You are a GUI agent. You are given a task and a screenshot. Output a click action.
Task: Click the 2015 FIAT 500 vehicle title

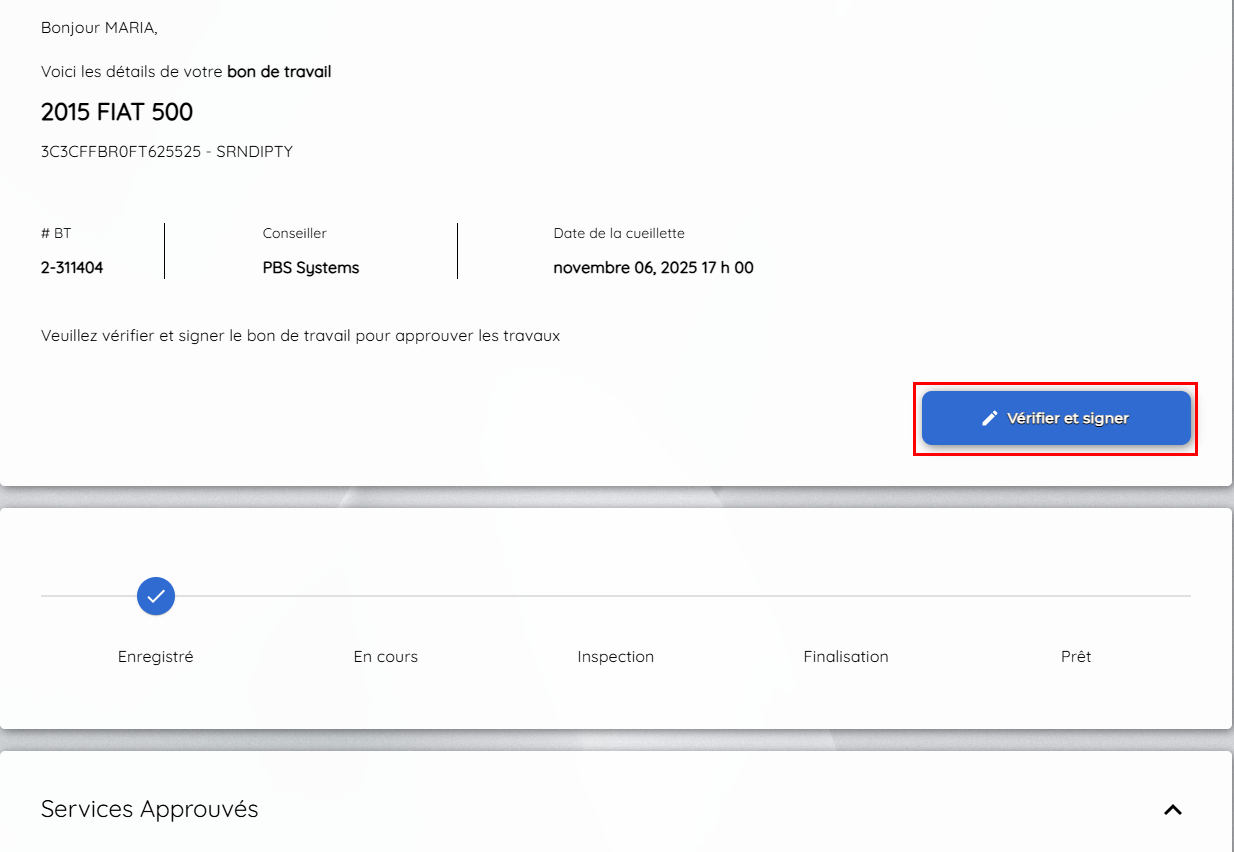pos(117,112)
